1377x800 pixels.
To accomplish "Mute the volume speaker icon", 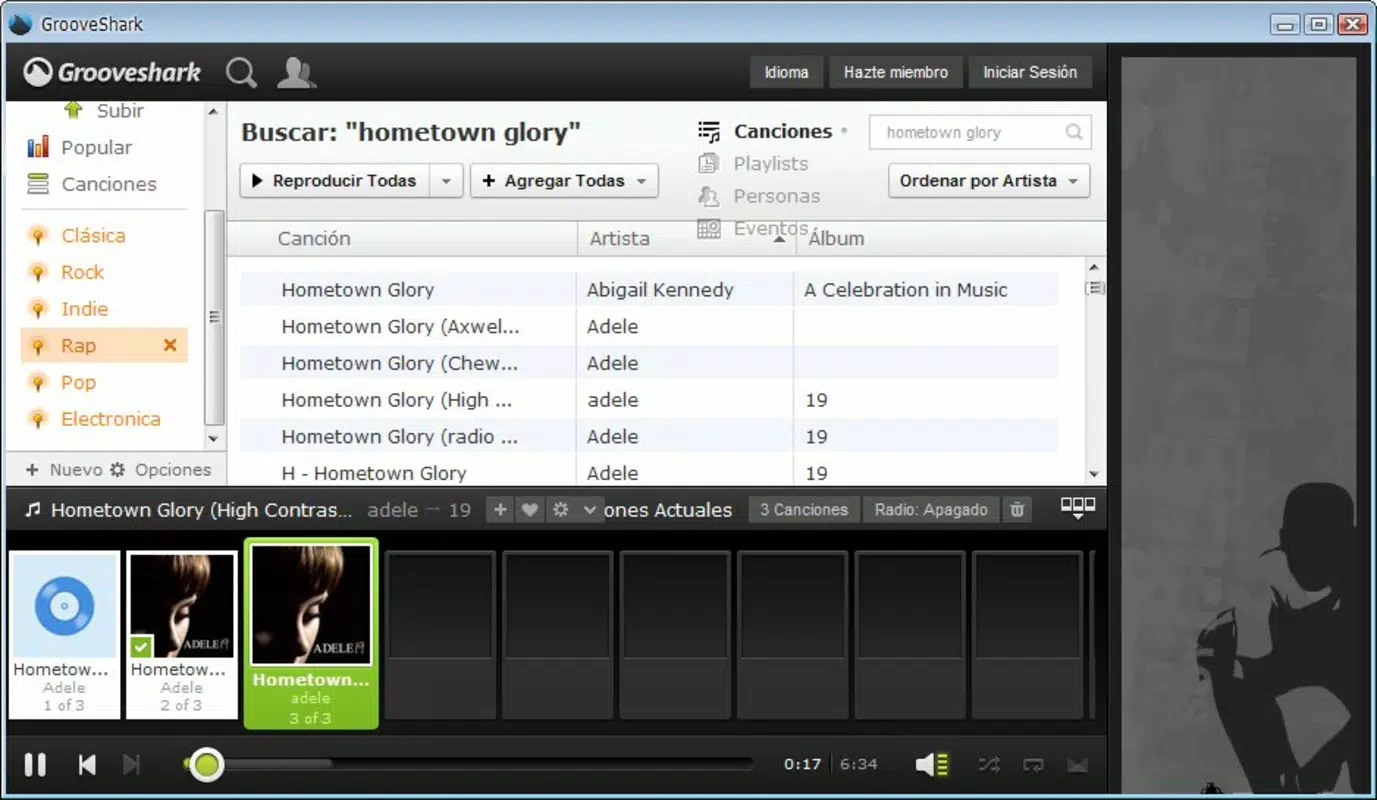I will tap(931, 765).
